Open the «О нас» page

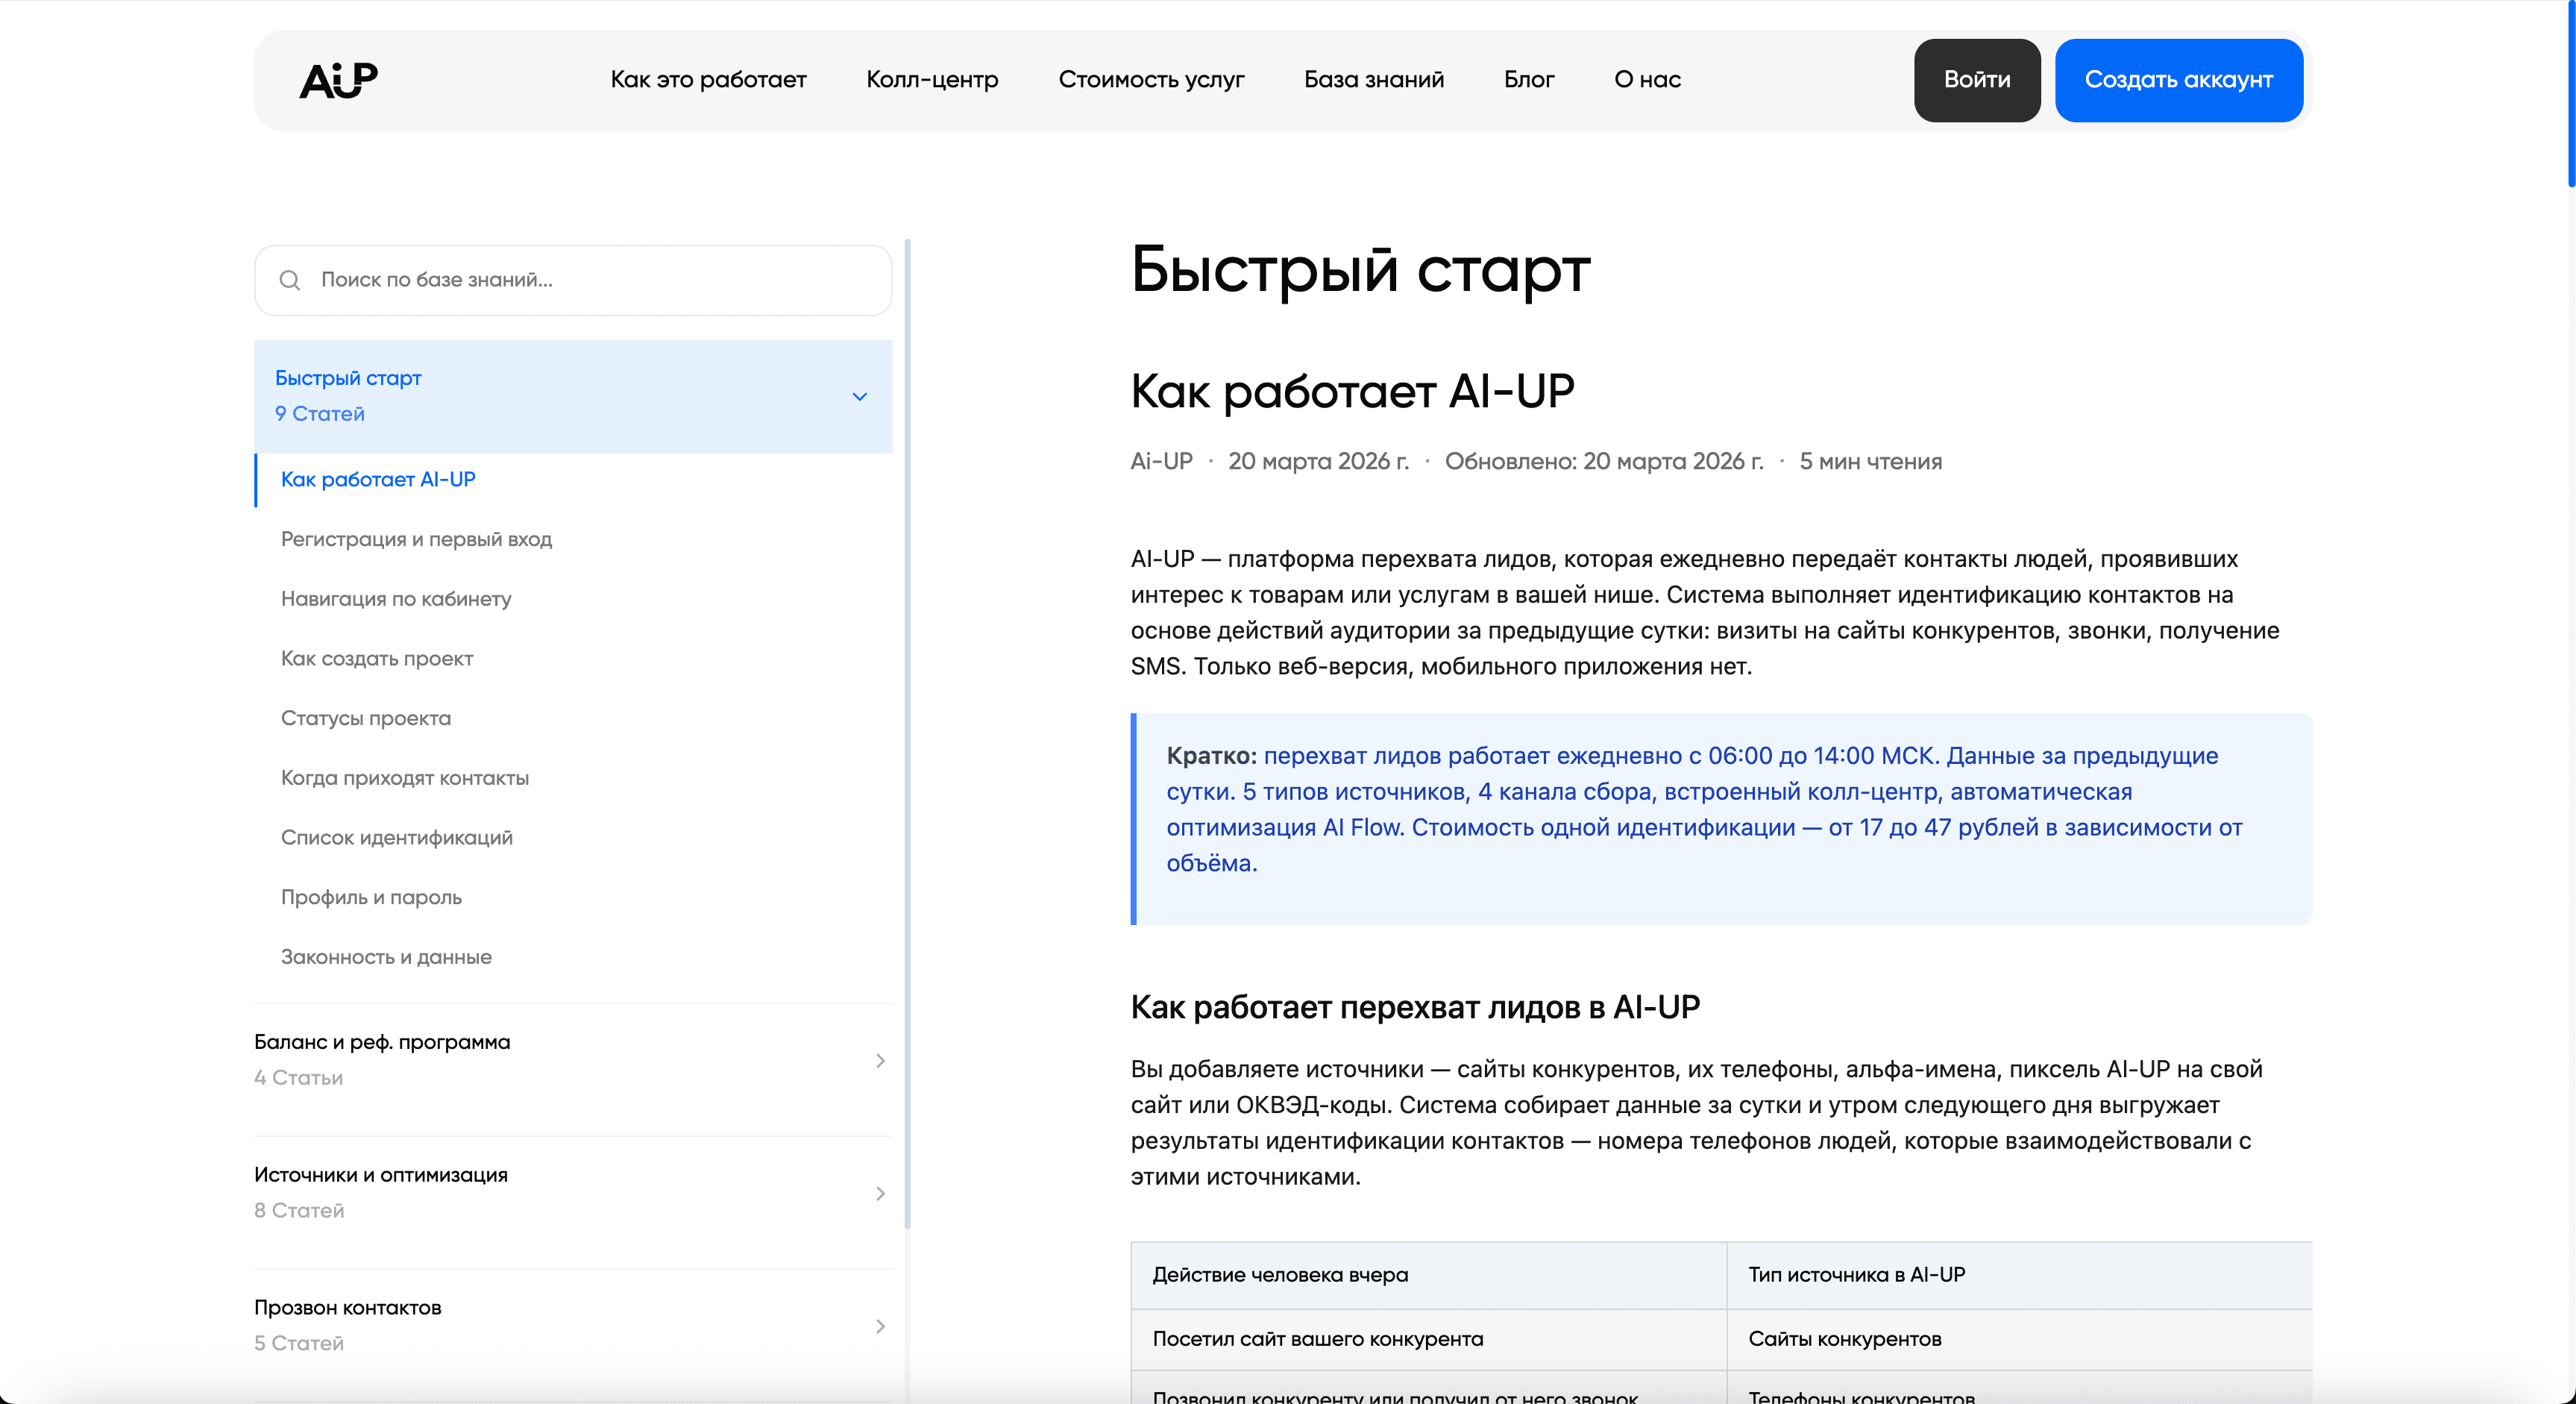(x=1646, y=80)
